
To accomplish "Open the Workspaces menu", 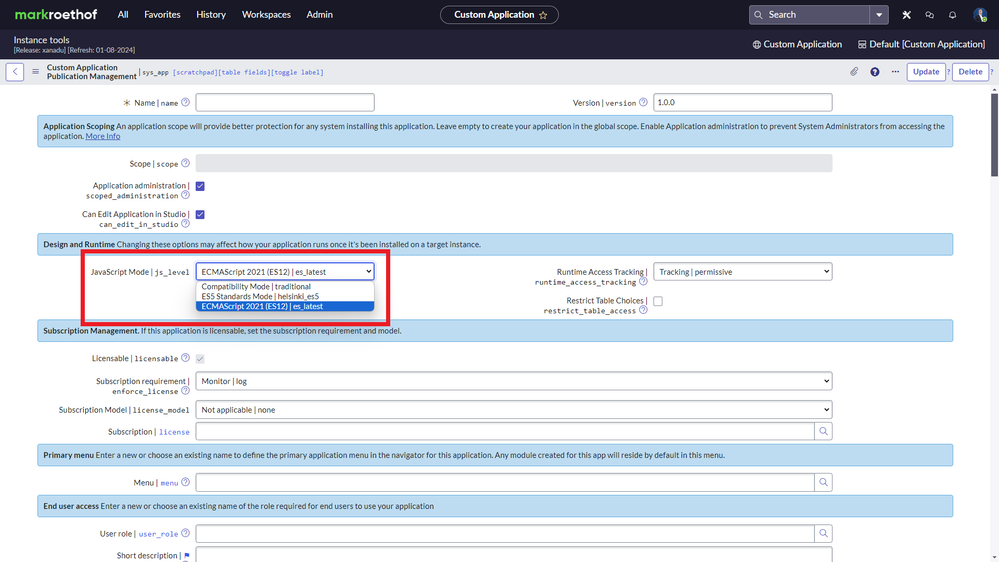I will [x=266, y=15].
